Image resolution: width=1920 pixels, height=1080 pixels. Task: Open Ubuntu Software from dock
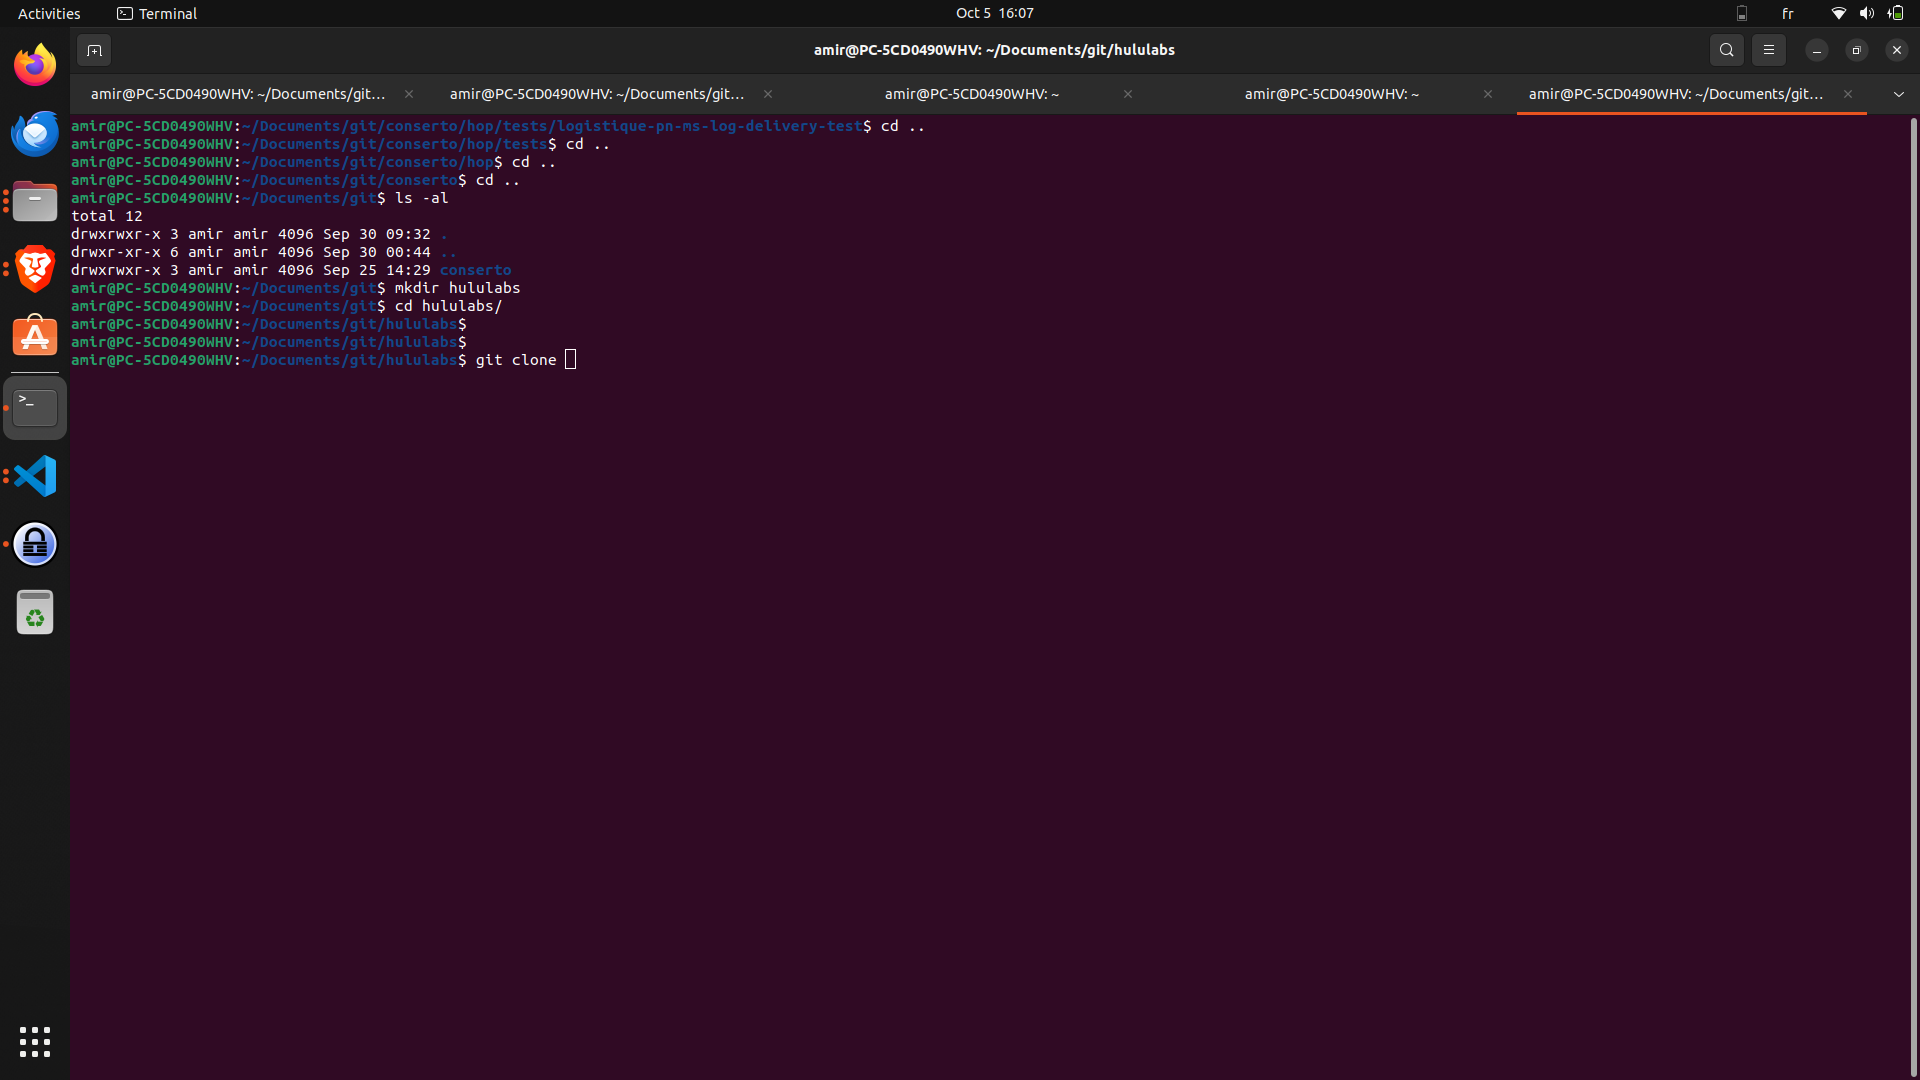coord(35,337)
